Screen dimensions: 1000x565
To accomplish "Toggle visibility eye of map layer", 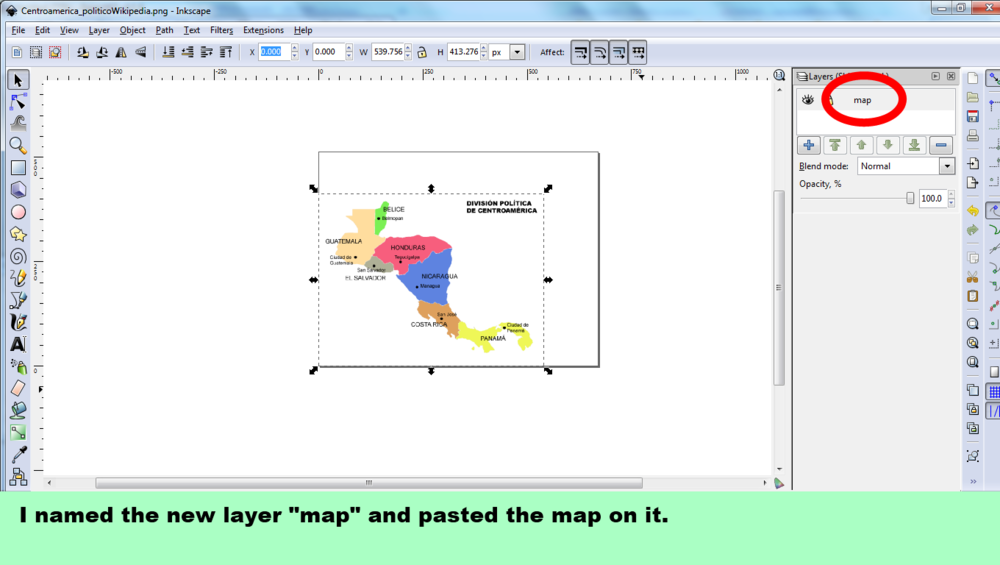I will tap(808, 100).
